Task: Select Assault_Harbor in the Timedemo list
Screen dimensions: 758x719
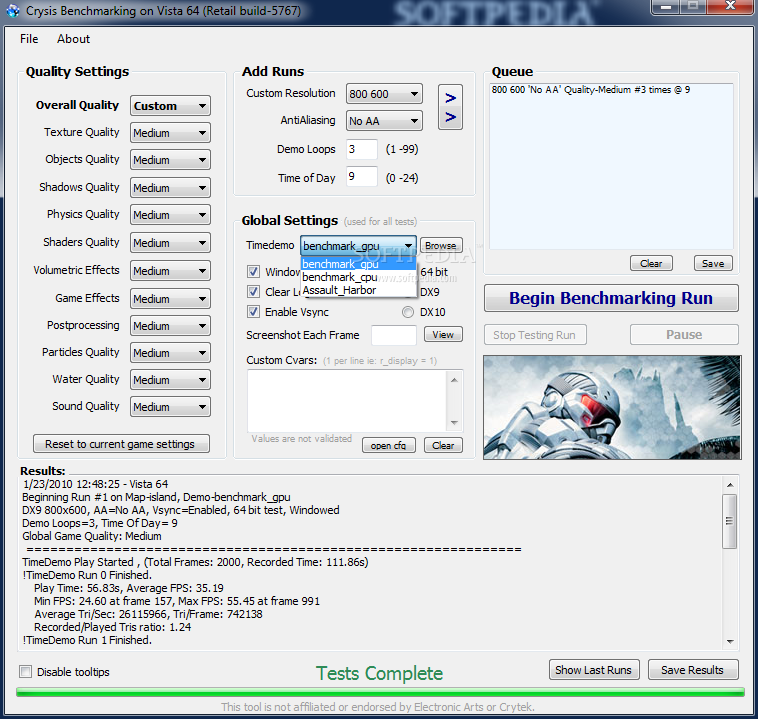Action: pos(358,290)
